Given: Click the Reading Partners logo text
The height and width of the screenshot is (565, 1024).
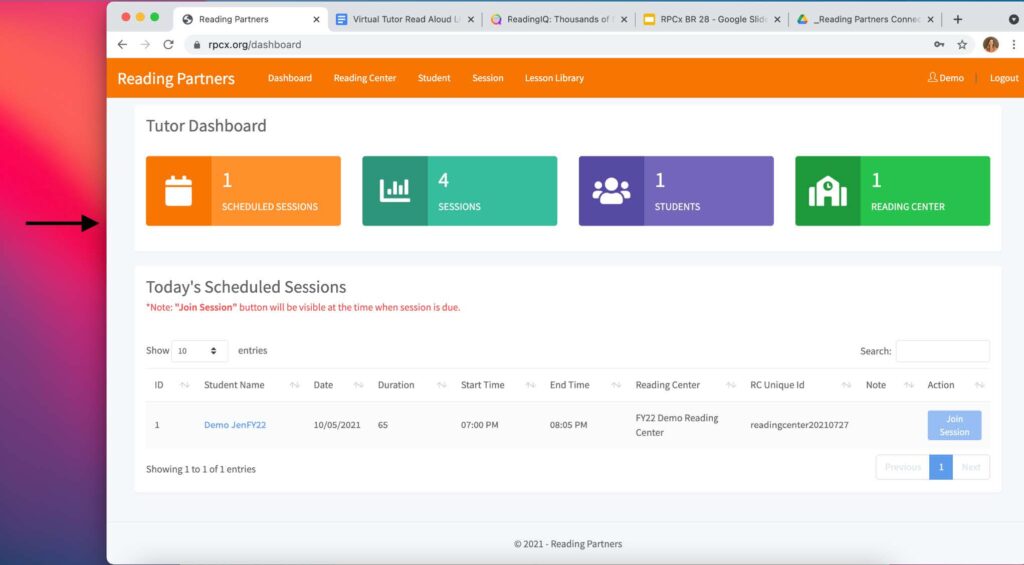Looking at the screenshot, I should [176, 78].
